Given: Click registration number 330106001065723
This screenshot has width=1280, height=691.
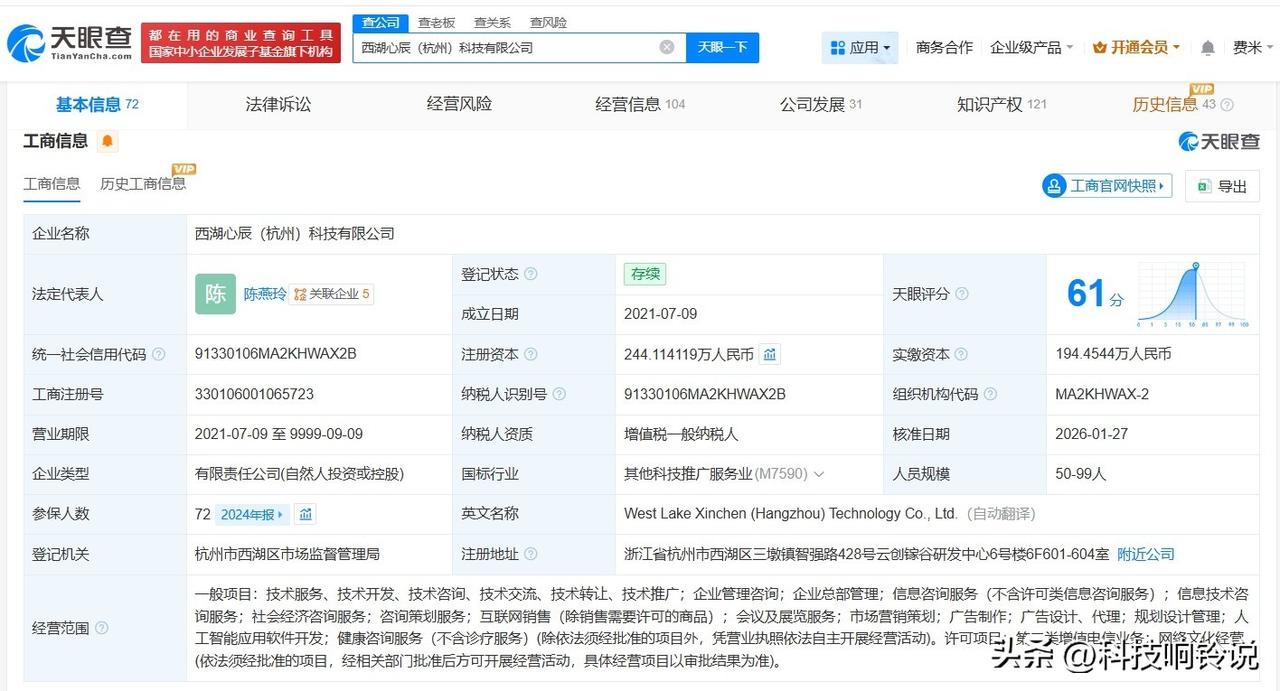Looking at the screenshot, I should click(x=254, y=394).
